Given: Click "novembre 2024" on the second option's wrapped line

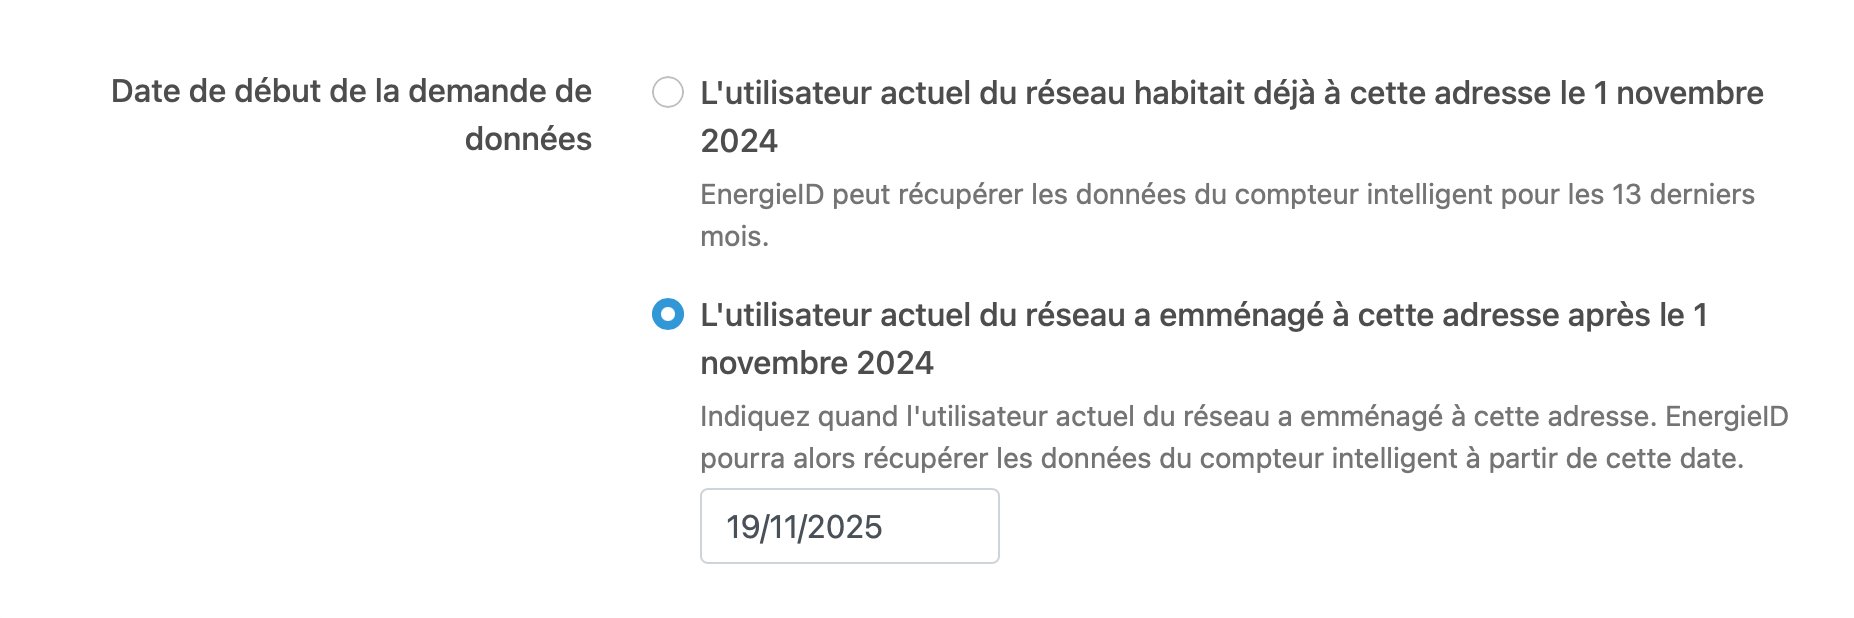Looking at the screenshot, I should tap(817, 363).
